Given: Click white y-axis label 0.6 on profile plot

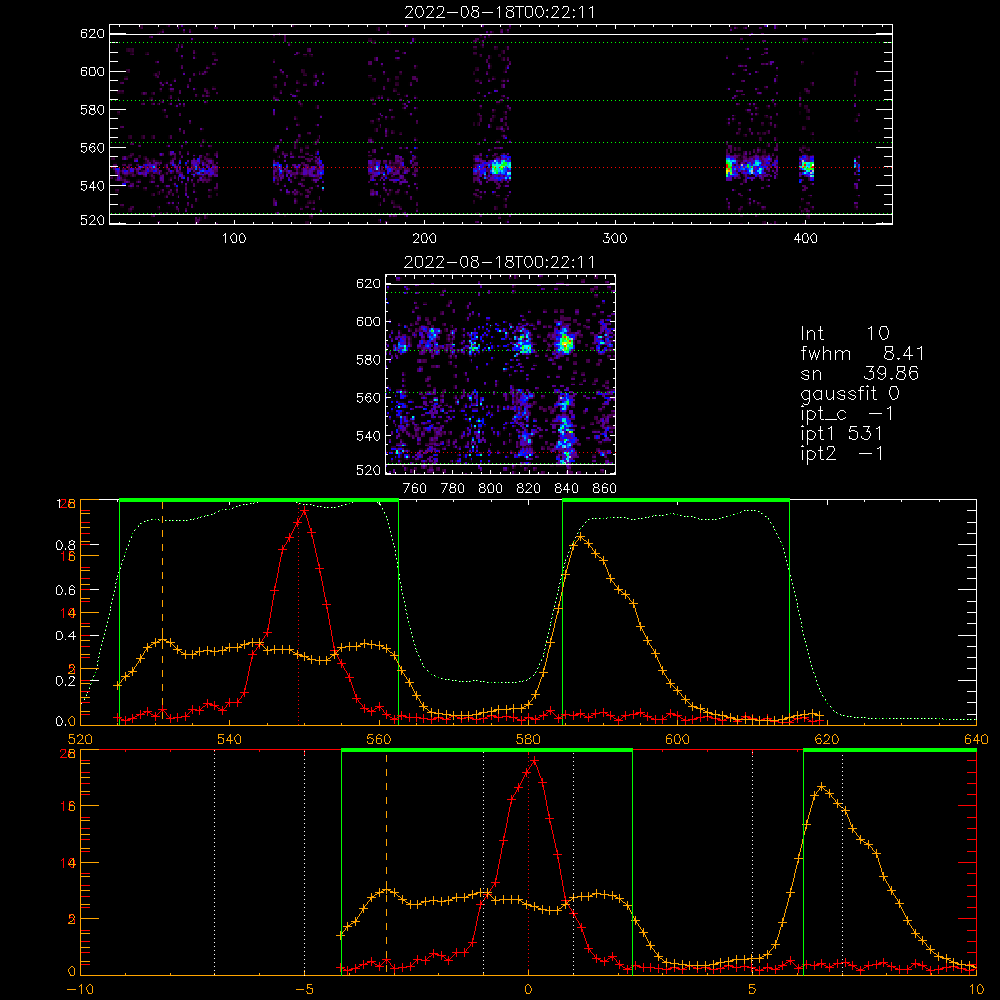Looking at the screenshot, I should point(66,591).
